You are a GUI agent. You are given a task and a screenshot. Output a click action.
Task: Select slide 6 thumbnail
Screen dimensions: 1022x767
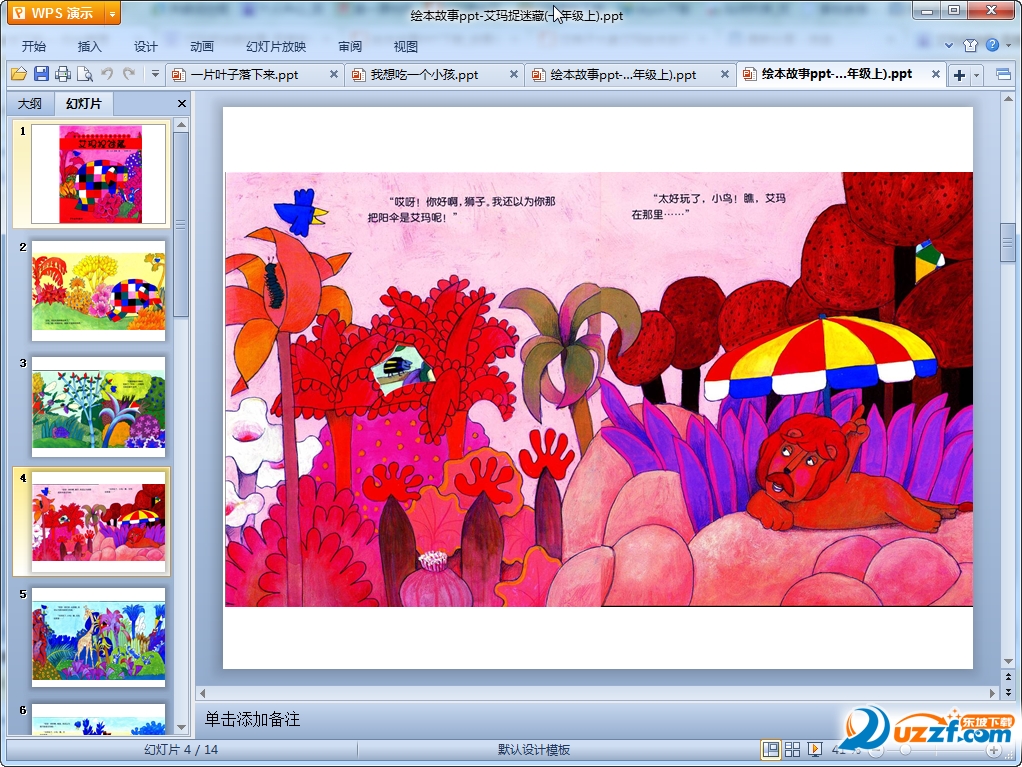tap(98, 719)
